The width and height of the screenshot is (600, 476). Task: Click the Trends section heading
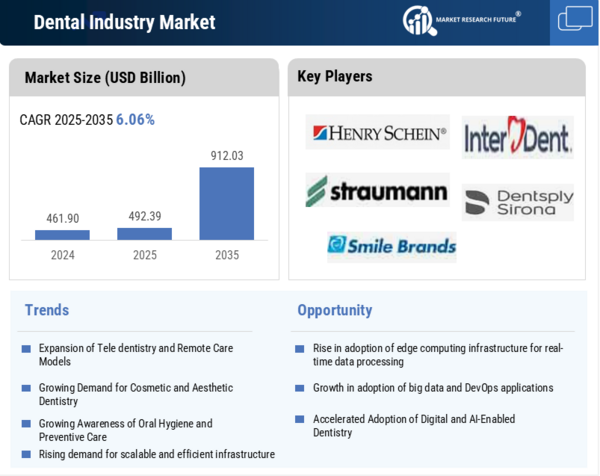pyautogui.click(x=47, y=310)
